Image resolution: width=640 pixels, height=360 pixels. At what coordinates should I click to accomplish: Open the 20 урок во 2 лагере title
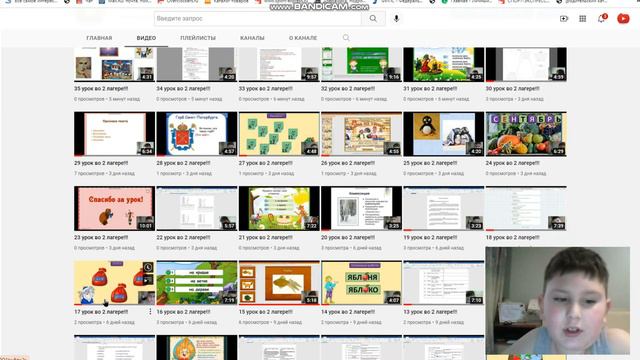348,237
